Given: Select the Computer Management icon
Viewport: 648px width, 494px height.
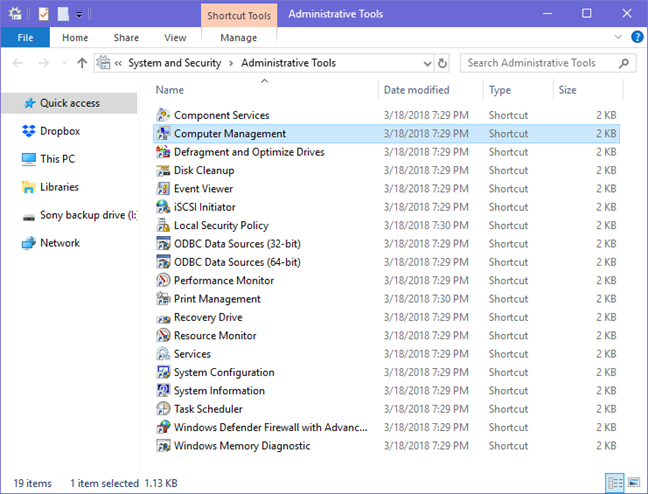Looking at the screenshot, I should tap(163, 133).
